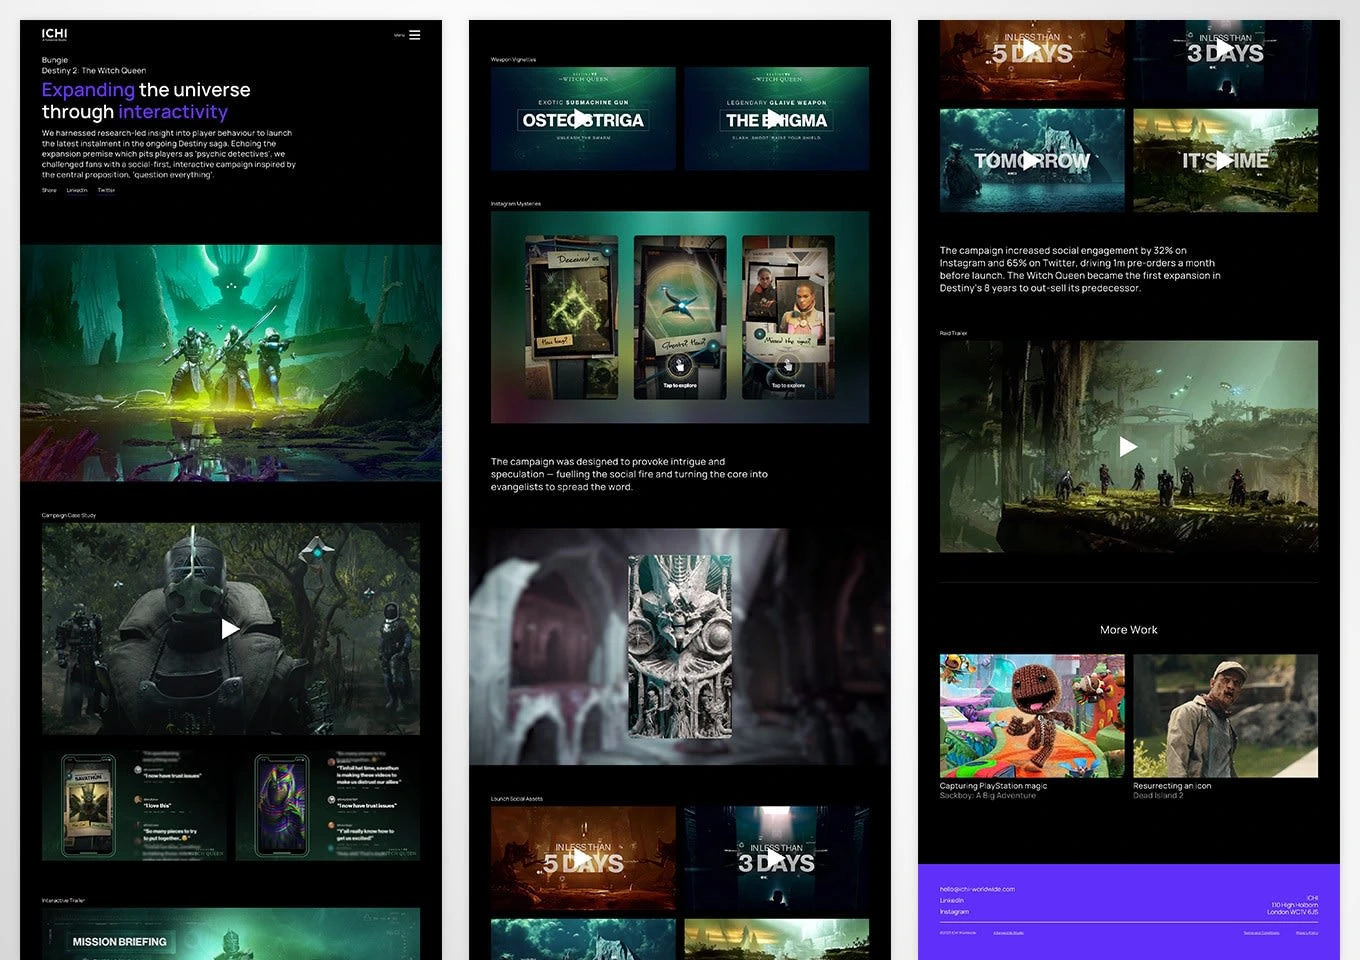Open the Mission Briefing interactive trailer
Image resolution: width=1360 pixels, height=960 pixels.
tap(231, 934)
